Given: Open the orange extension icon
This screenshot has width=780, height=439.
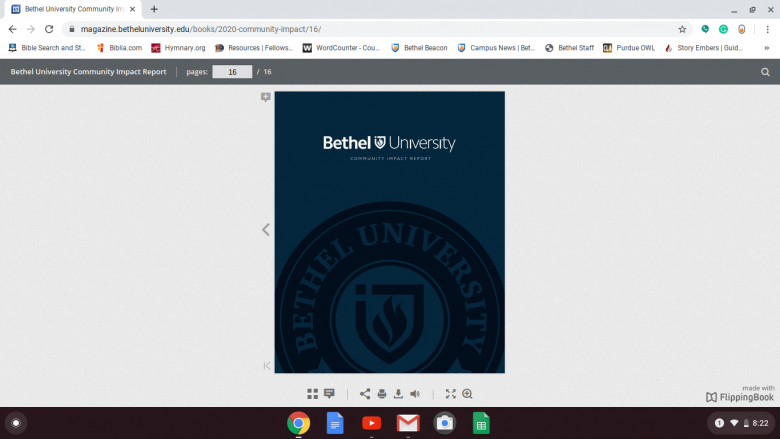Looking at the screenshot, I should 742,29.
